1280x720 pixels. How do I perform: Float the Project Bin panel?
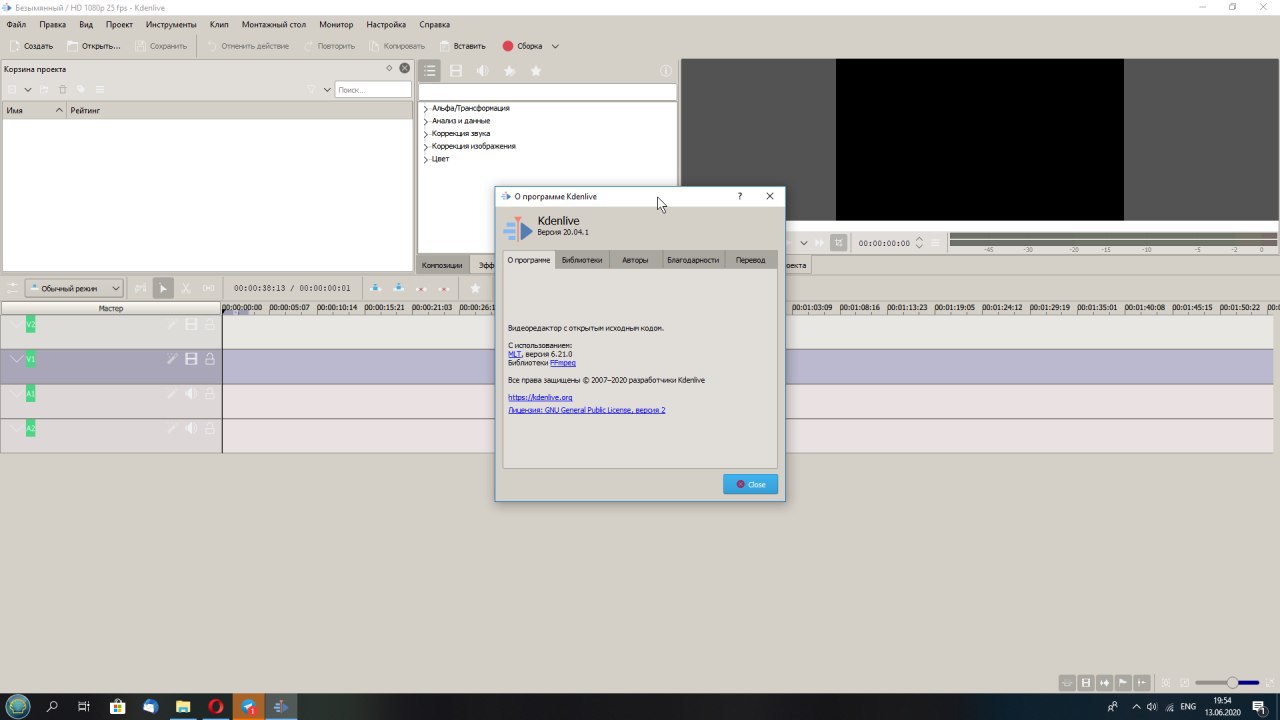pyautogui.click(x=390, y=68)
